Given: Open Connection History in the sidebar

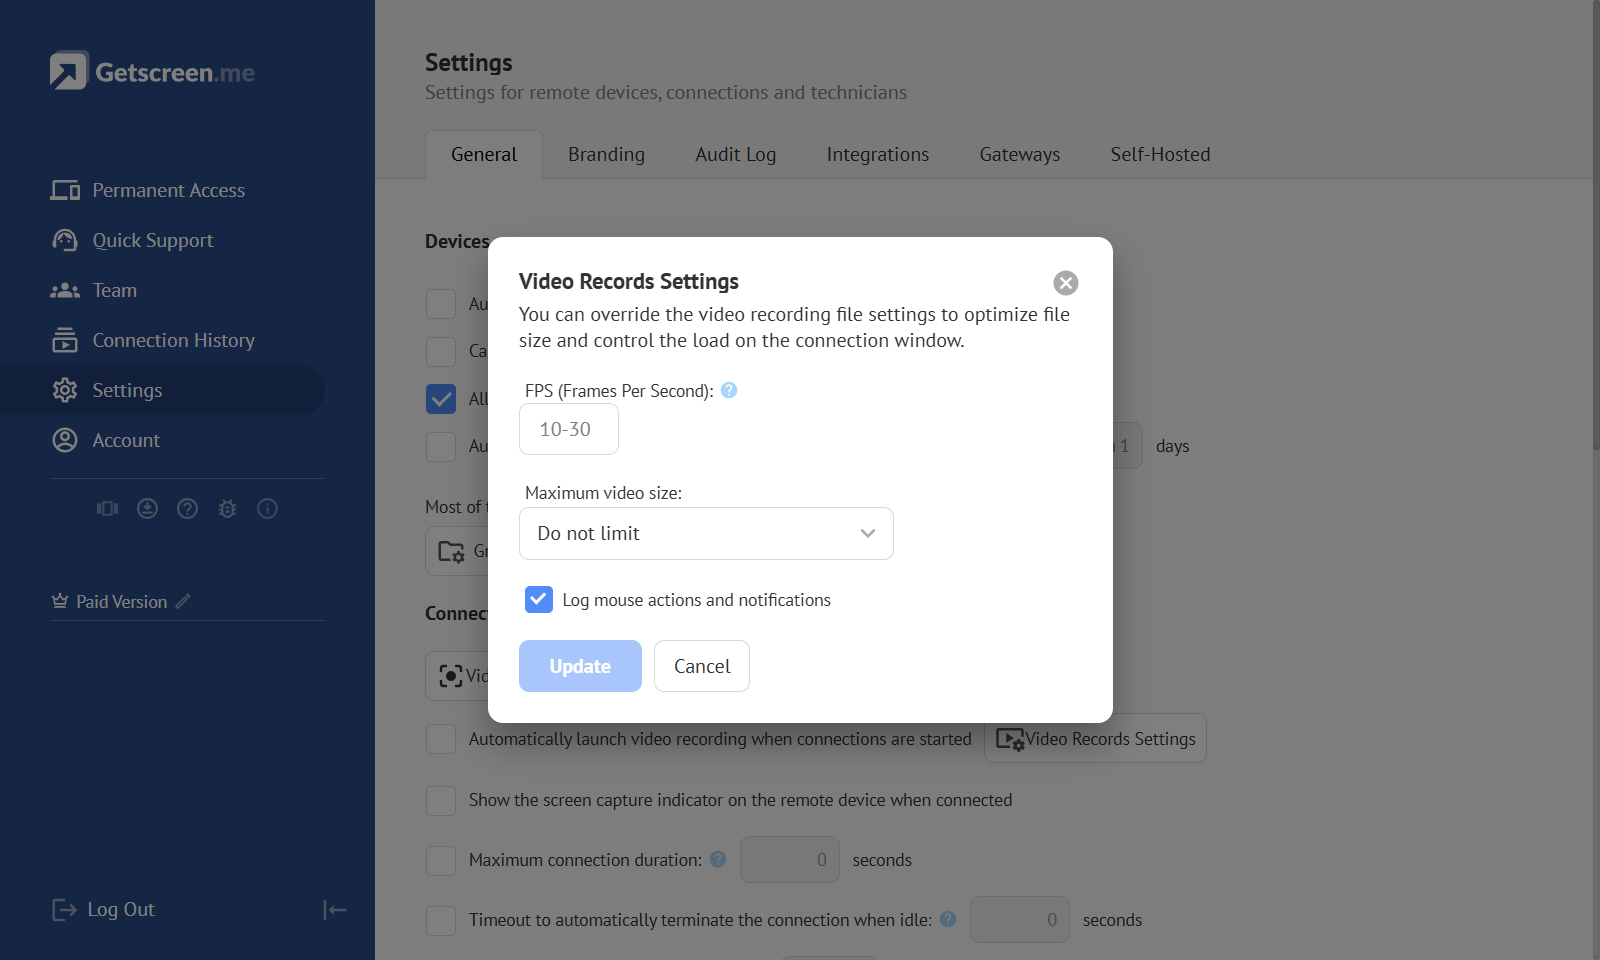Looking at the screenshot, I should coord(173,340).
